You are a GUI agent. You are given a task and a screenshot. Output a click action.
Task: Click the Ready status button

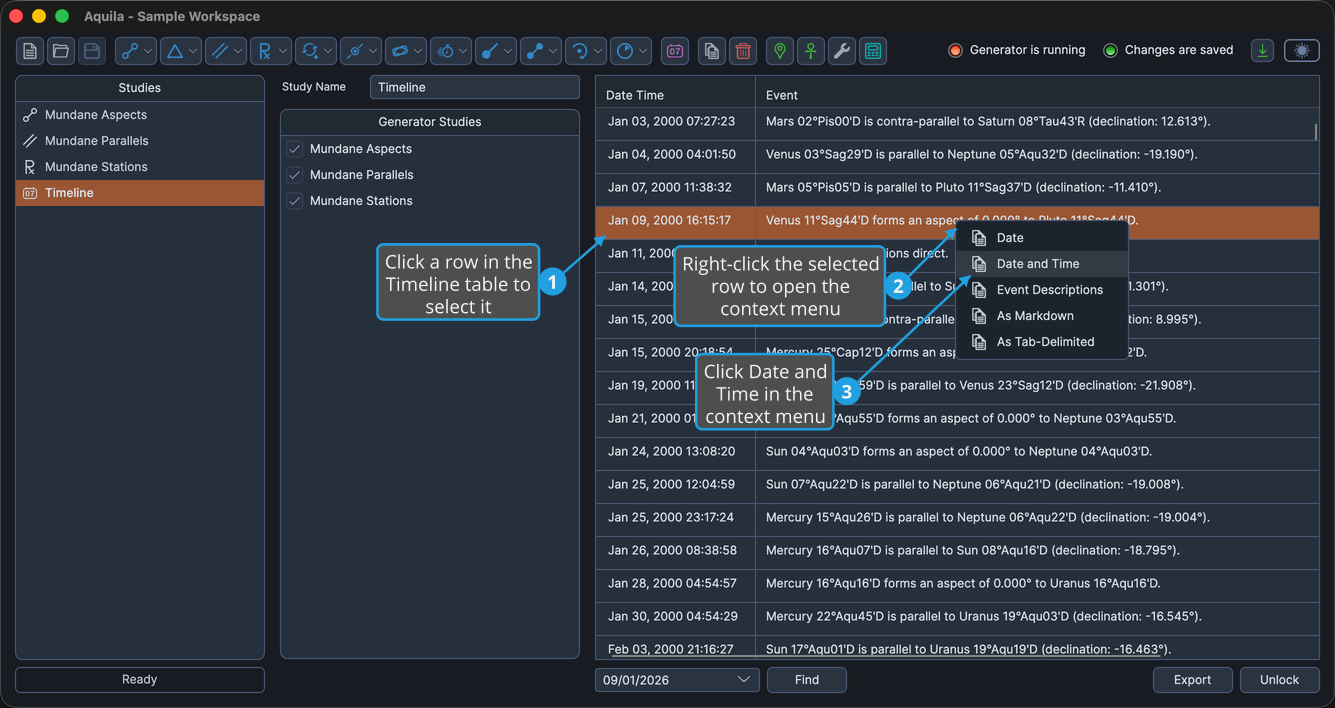140,680
